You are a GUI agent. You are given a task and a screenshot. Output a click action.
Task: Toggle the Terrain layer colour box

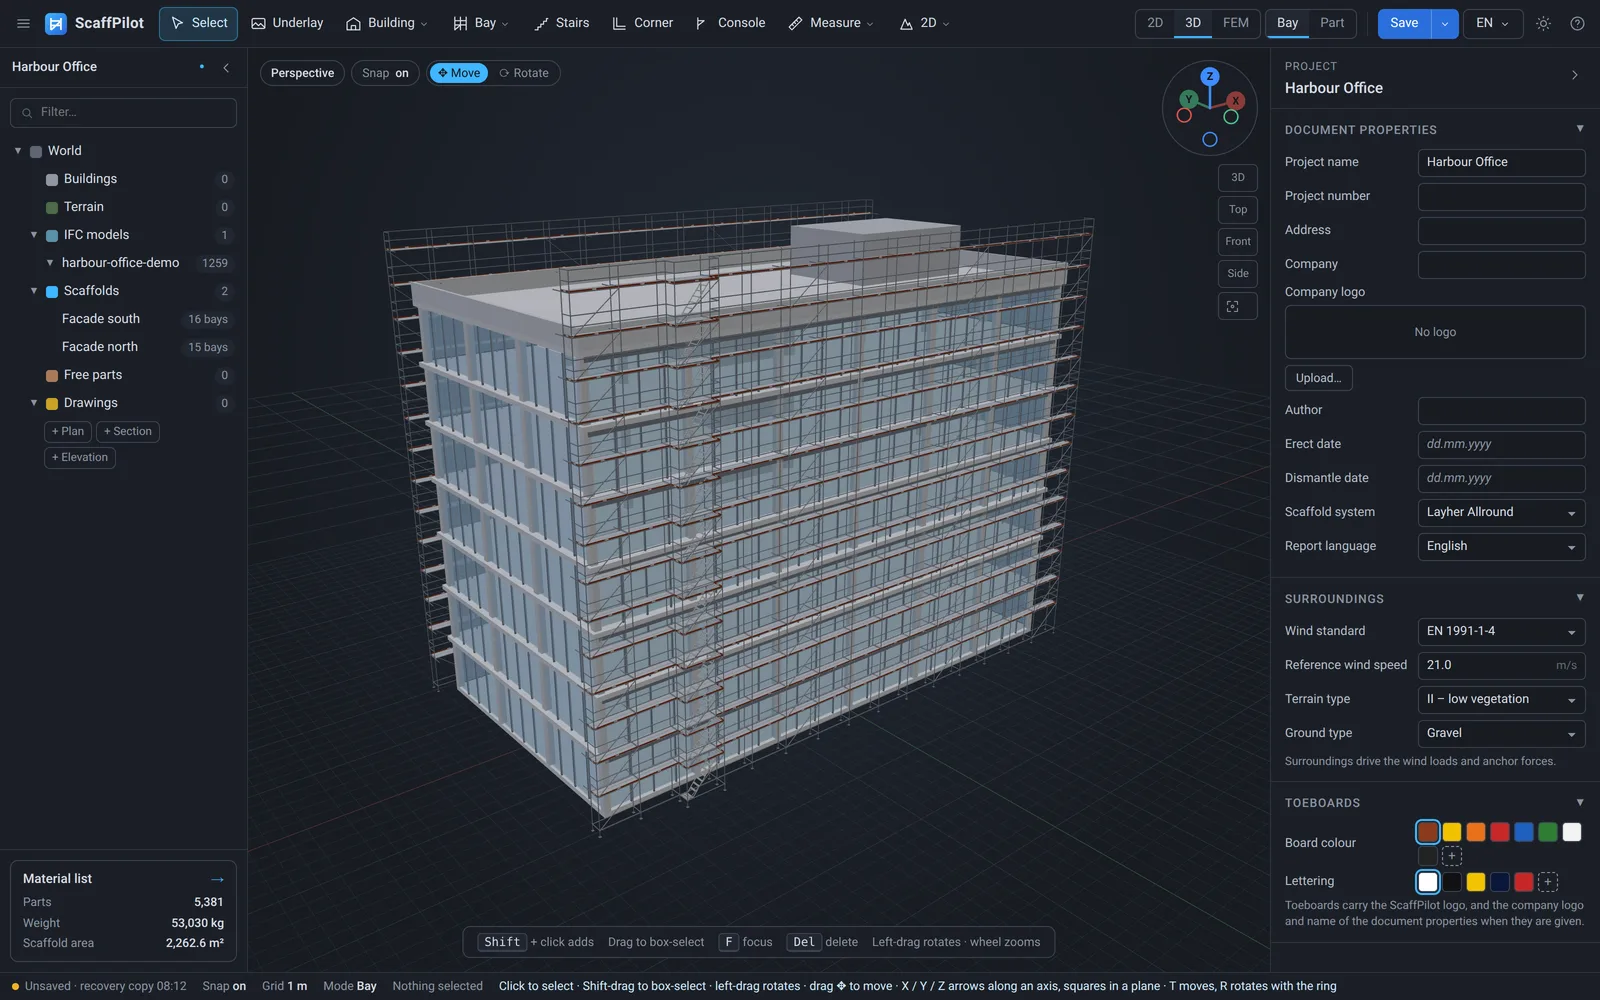pos(52,208)
